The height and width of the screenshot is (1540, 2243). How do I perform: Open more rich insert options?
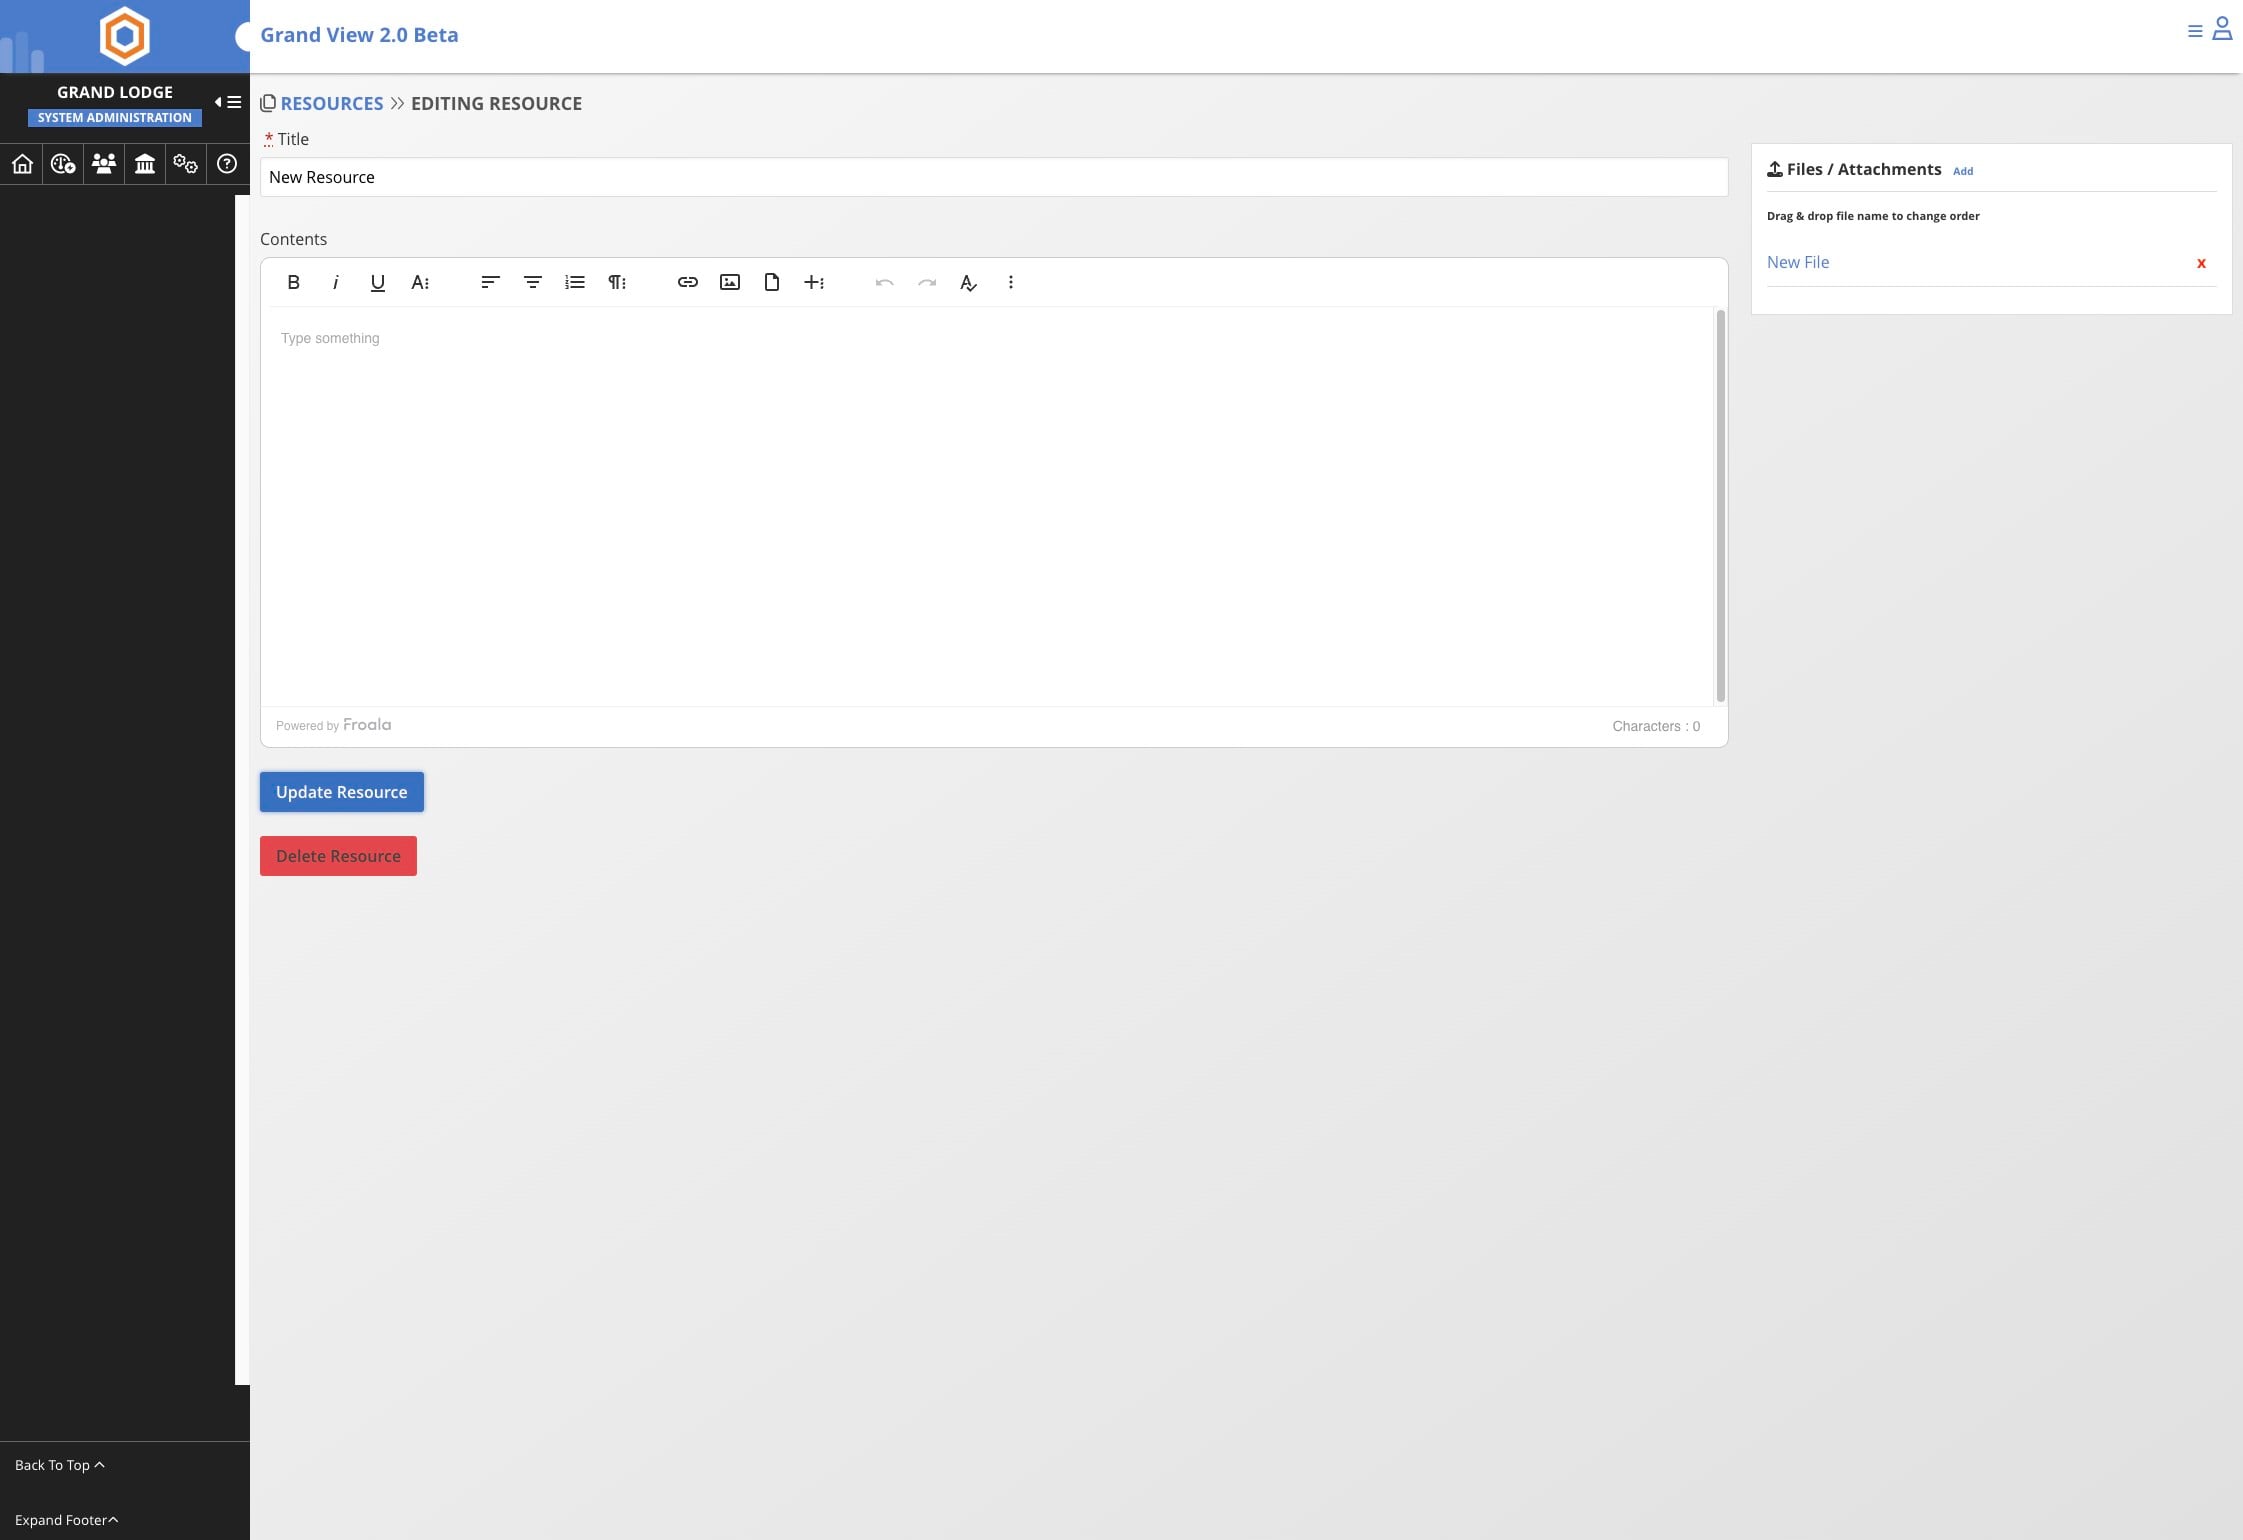click(814, 282)
